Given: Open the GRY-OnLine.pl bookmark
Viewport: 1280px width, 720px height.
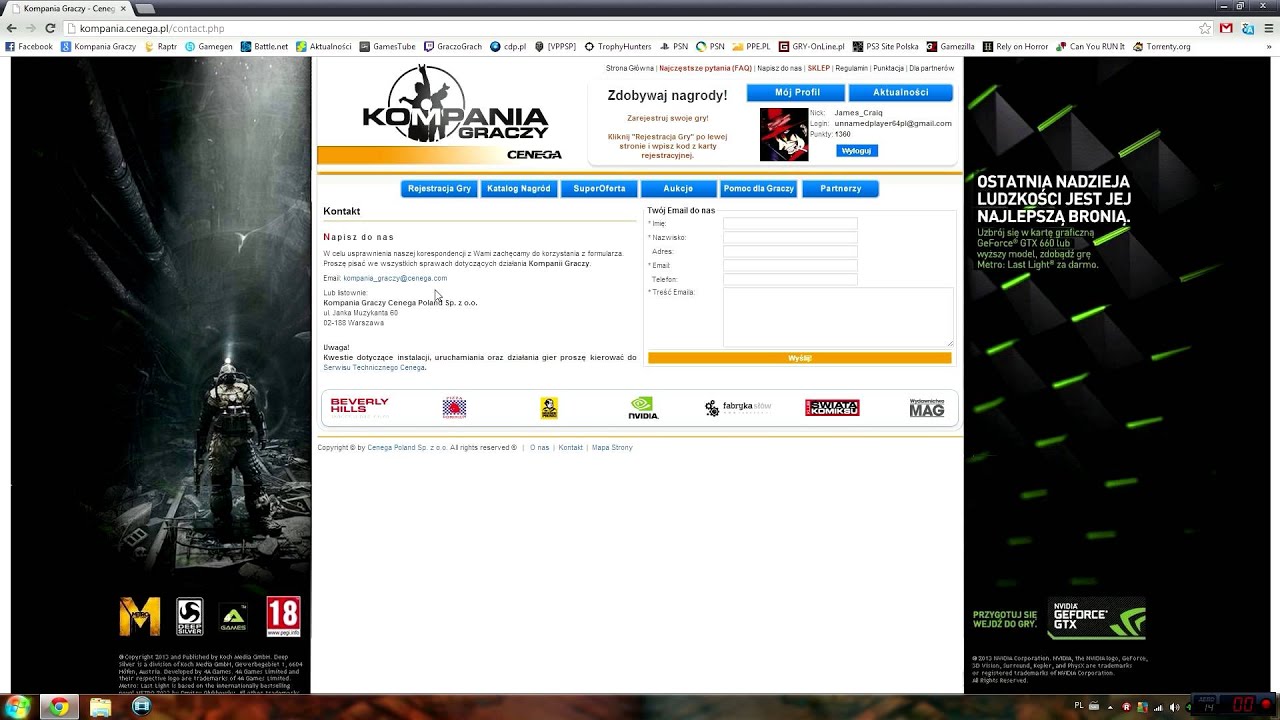Looking at the screenshot, I should 811,47.
